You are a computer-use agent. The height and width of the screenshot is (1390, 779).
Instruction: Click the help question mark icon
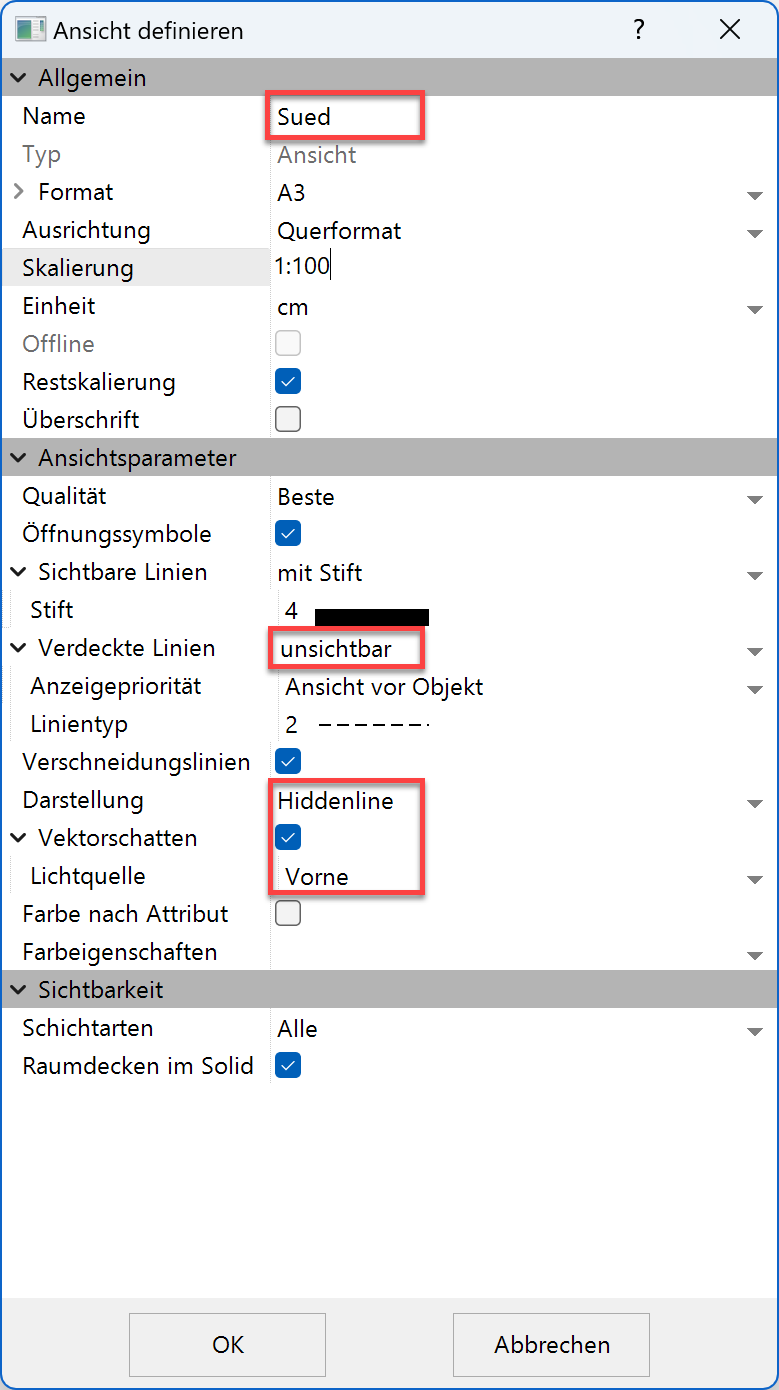tap(639, 30)
